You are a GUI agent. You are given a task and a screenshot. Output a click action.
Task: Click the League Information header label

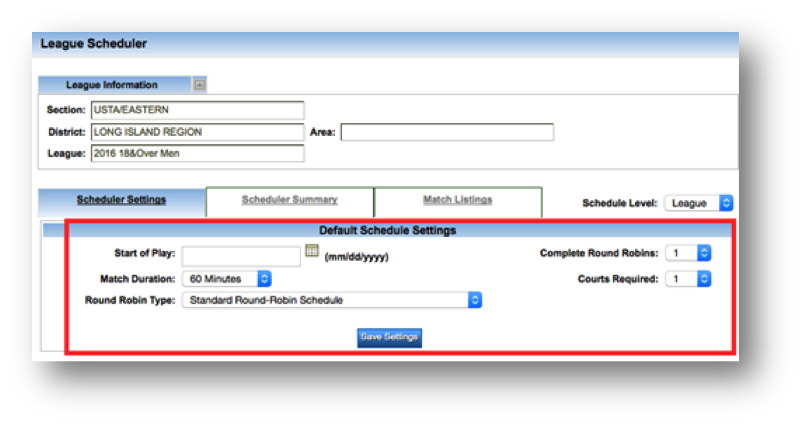[x=112, y=85]
